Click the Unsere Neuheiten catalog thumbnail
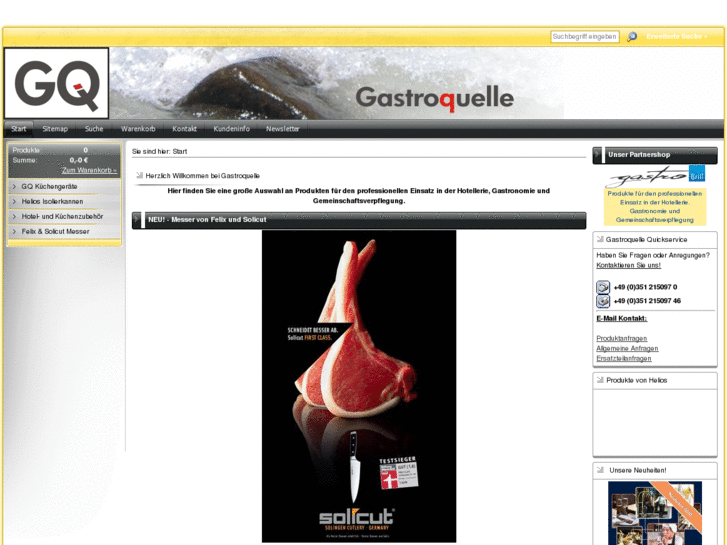Image resolution: width=727 pixels, height=545 pixels. [x=655, y=513]
